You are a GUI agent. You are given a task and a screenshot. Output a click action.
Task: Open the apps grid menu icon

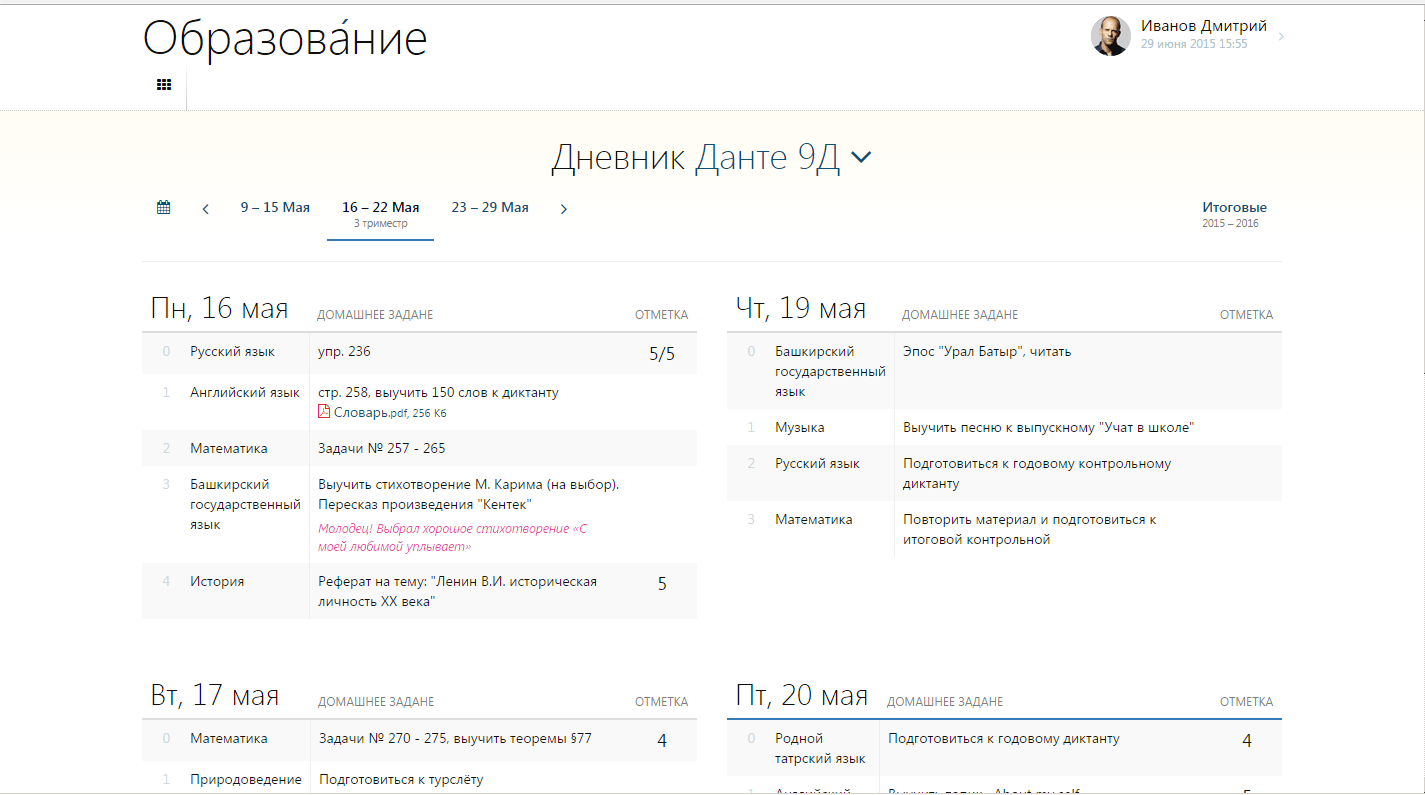pyautogui.click(x=164, y=85)
